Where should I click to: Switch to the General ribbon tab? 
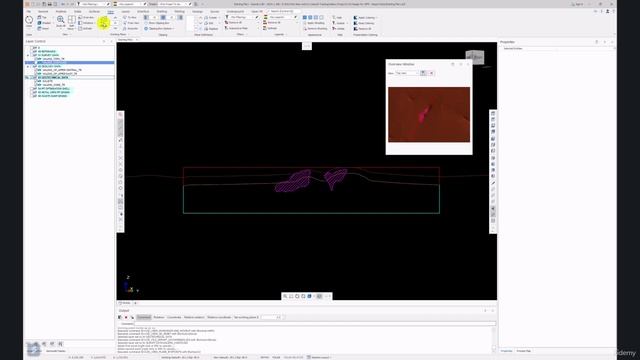[43, 11]
